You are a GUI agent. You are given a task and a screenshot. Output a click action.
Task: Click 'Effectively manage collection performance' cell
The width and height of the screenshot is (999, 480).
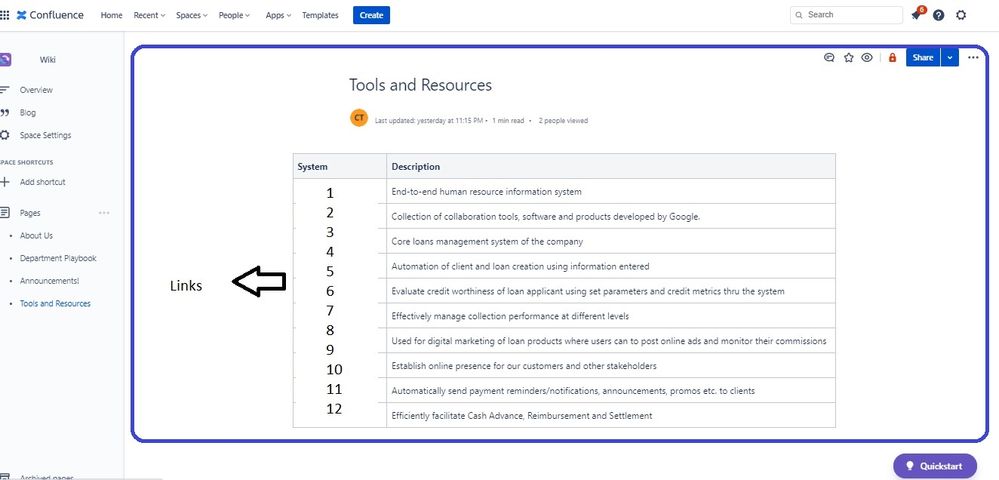pyautogui.click(x=611, y=316)
